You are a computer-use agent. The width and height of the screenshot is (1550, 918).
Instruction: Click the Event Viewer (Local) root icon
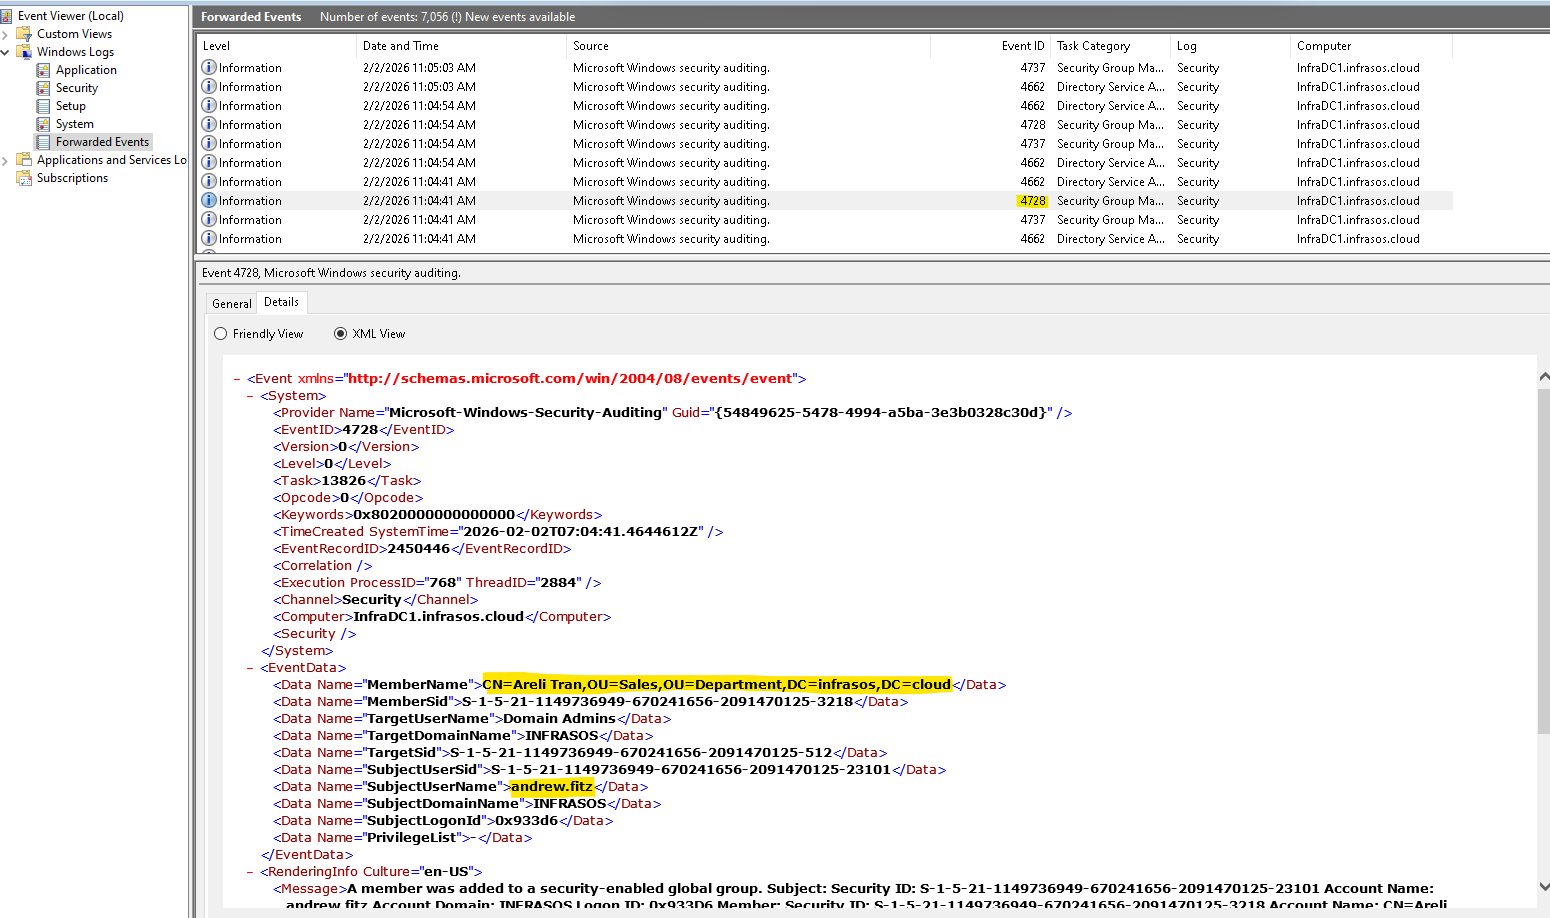click(x=6, y=16)
